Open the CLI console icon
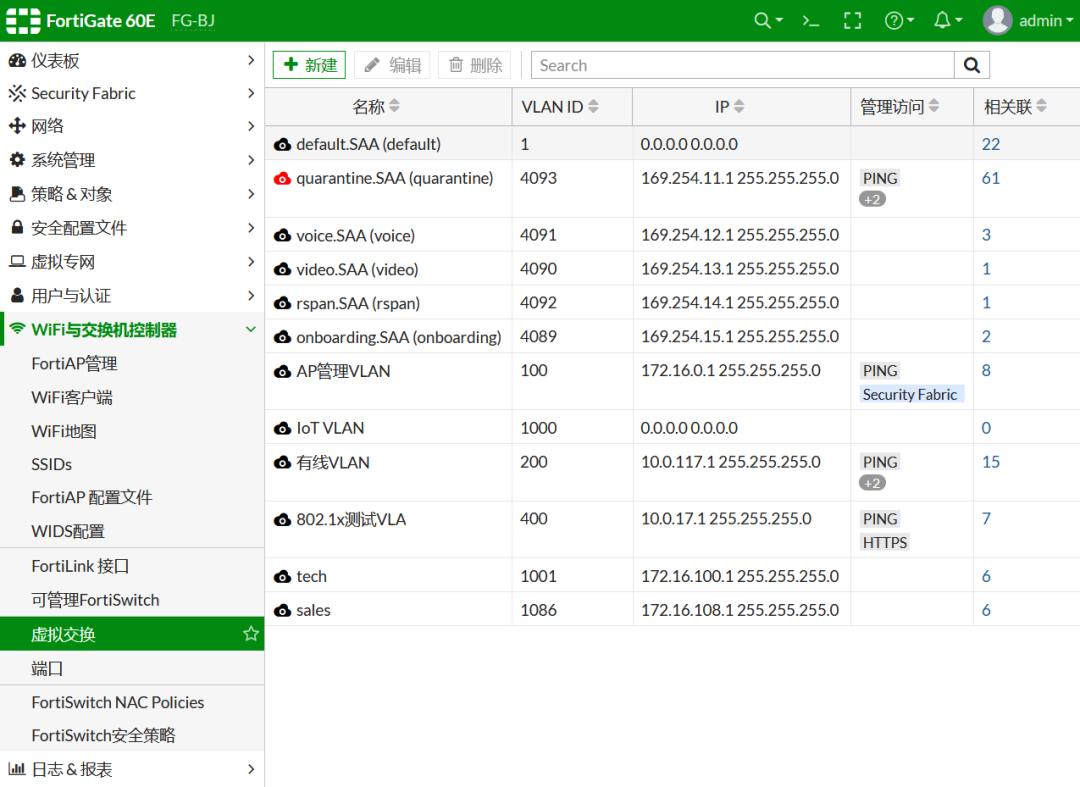 point(811,21)
